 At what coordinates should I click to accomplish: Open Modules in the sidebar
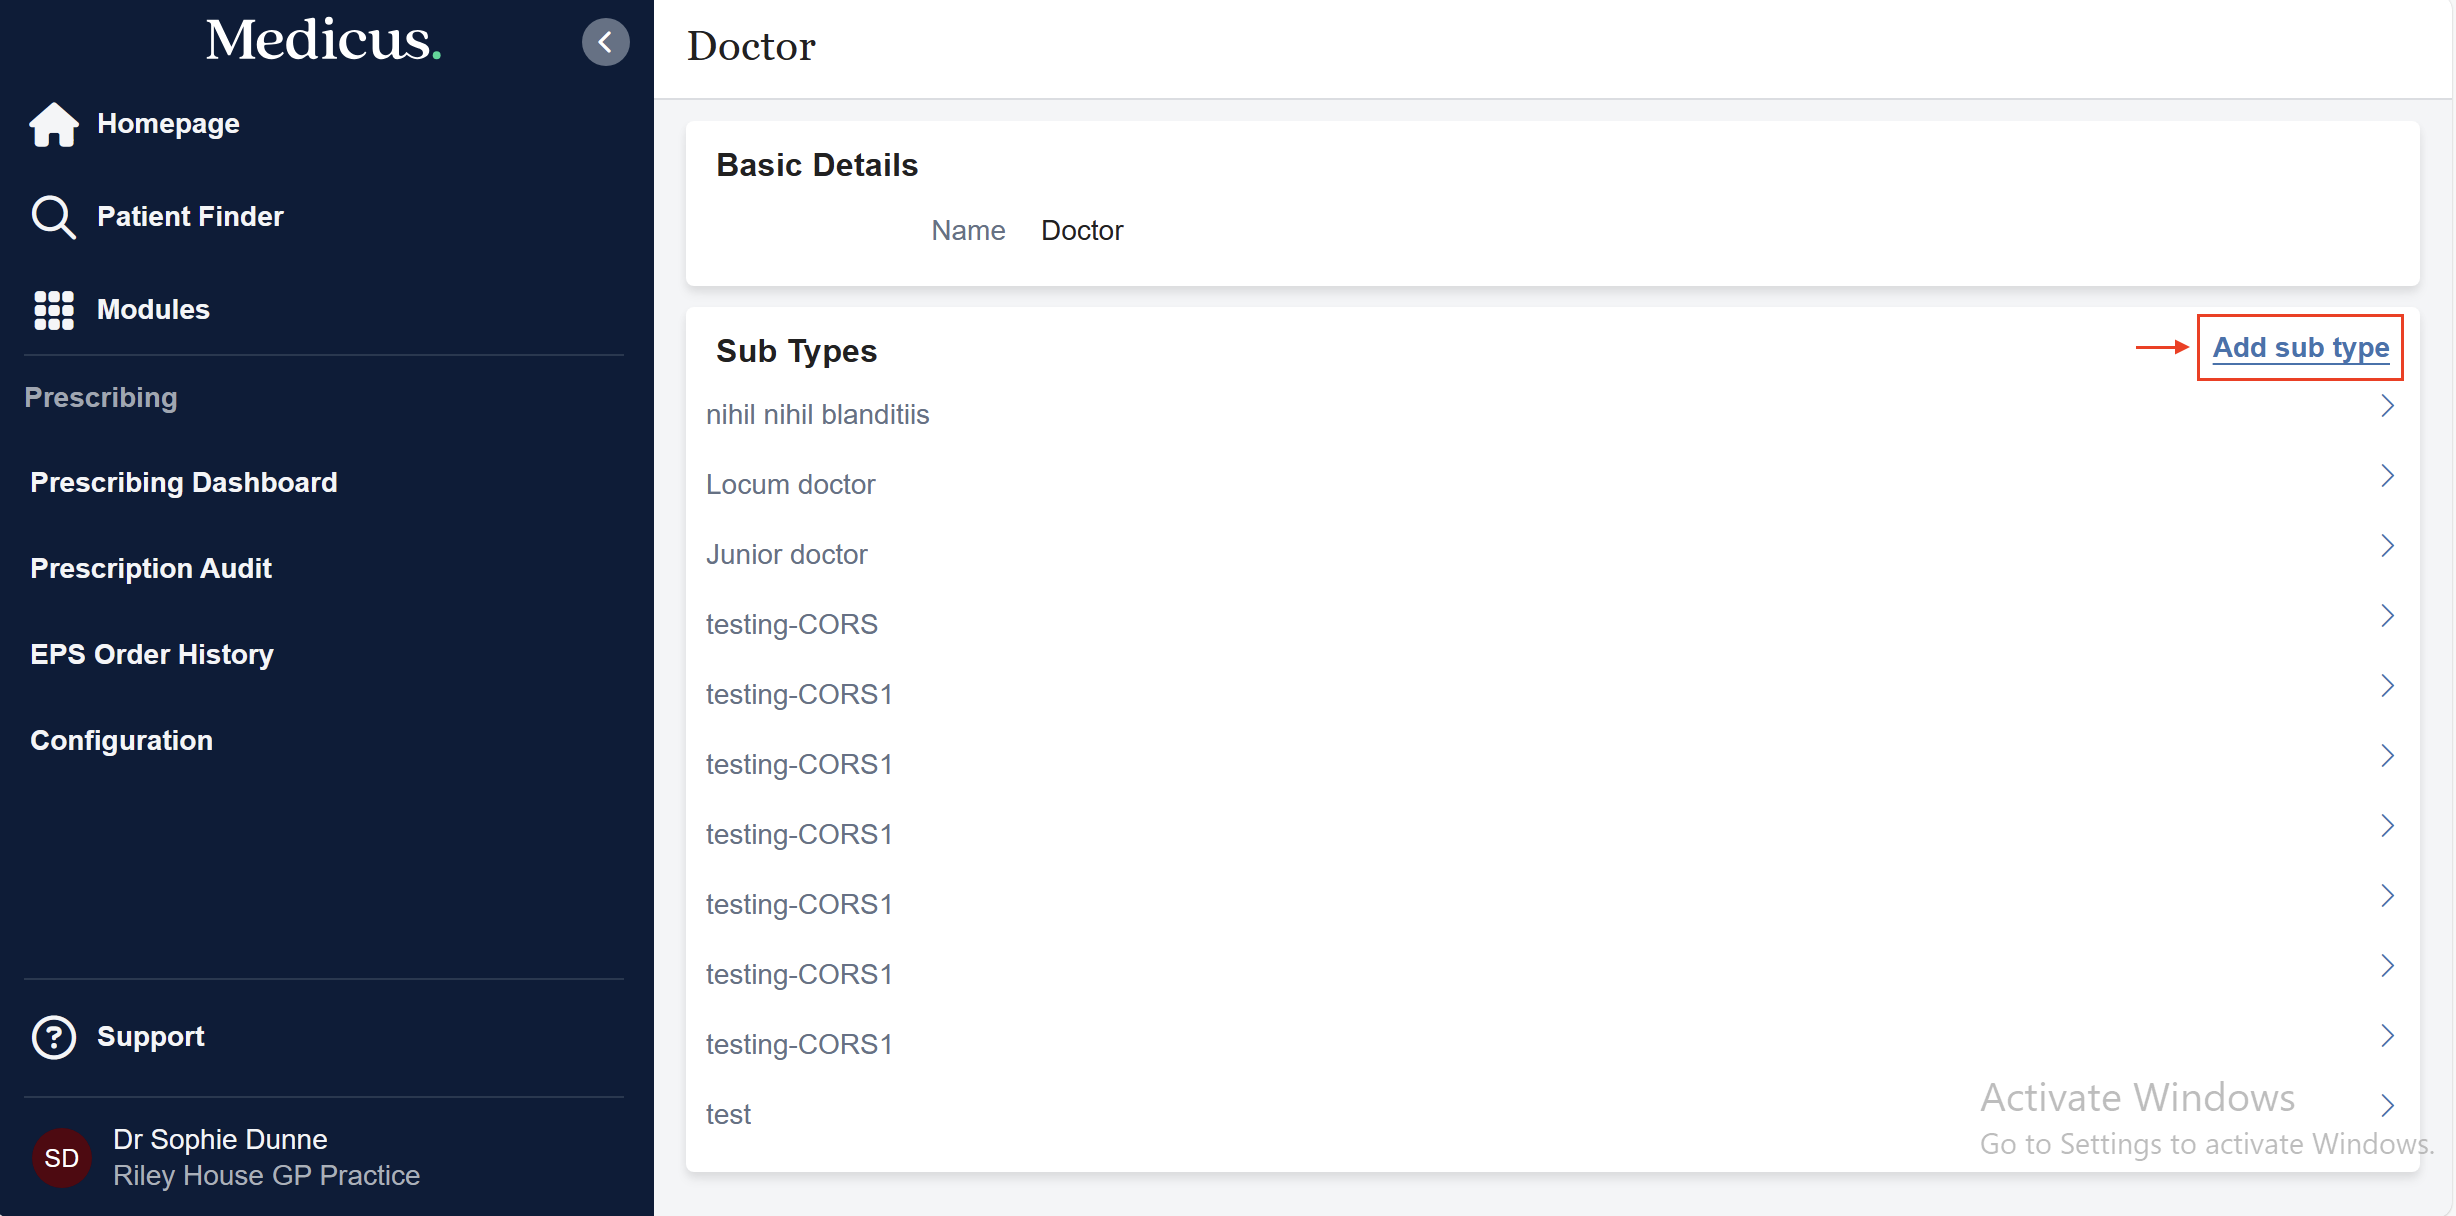(153, 310)
